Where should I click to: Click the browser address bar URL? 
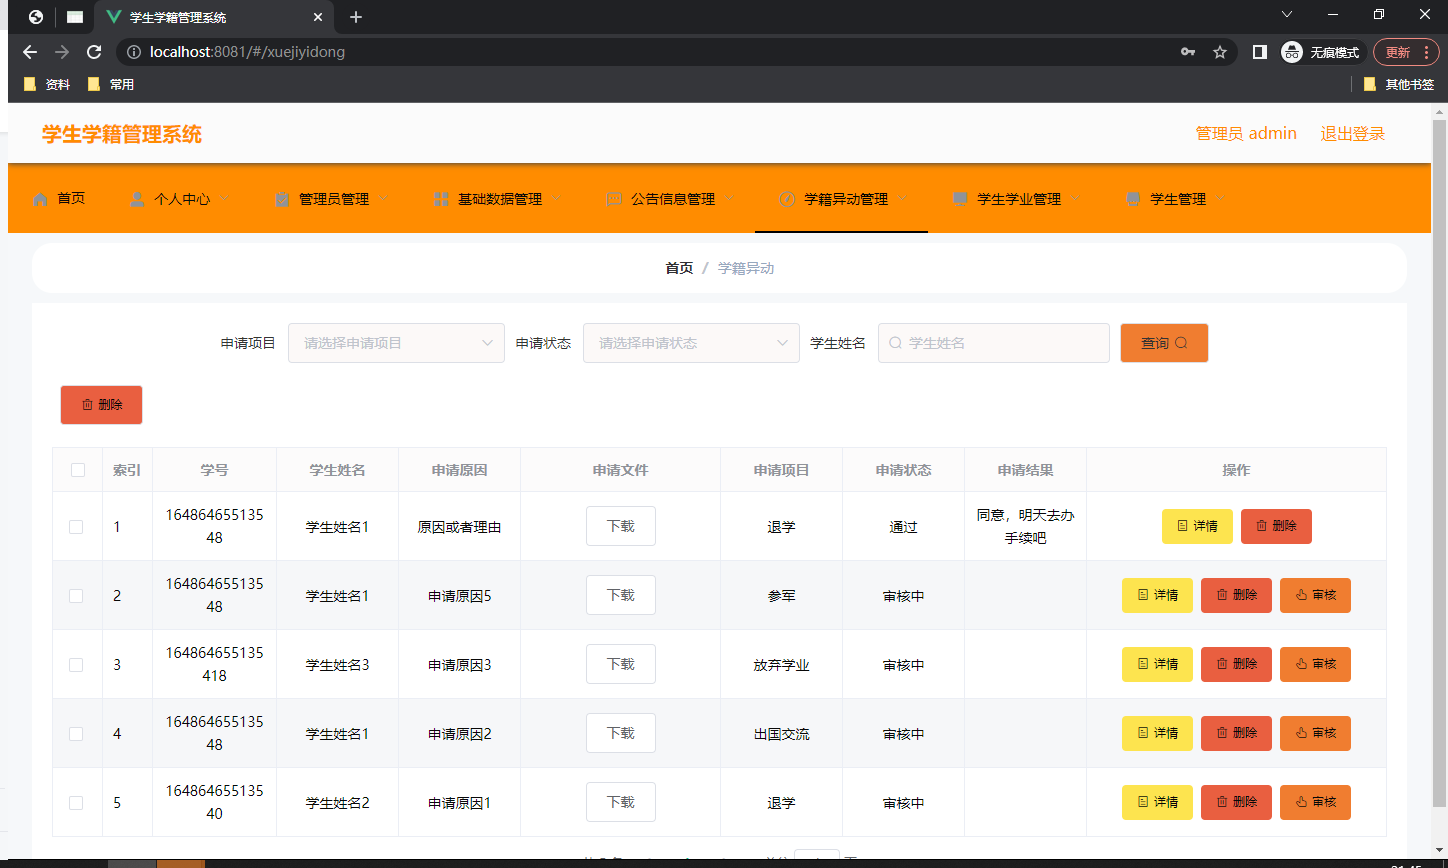click(x=247, y=52)
